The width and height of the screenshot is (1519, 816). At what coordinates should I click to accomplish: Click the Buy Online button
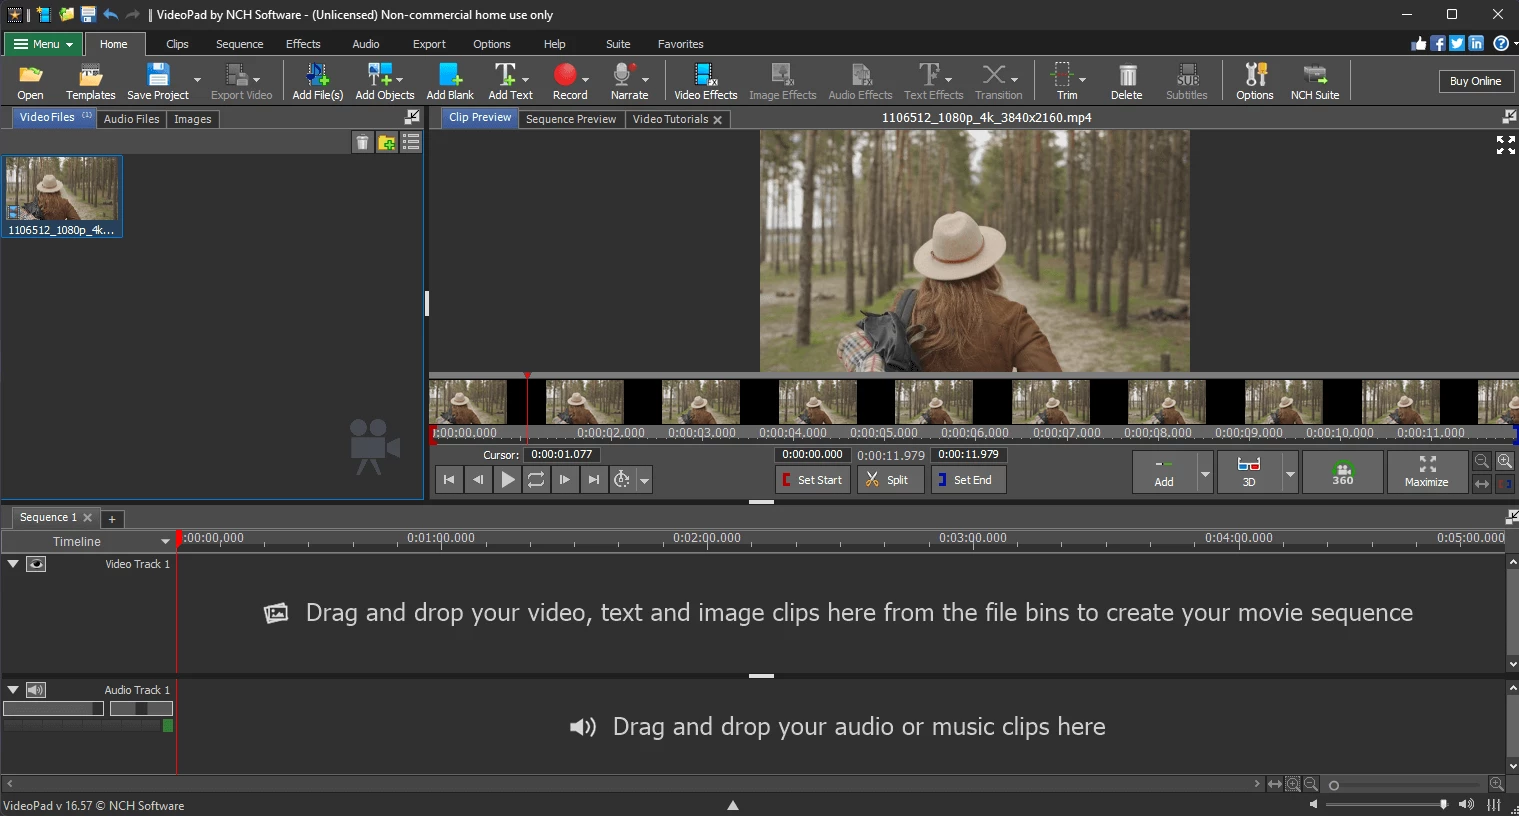tap(1475, 81)
